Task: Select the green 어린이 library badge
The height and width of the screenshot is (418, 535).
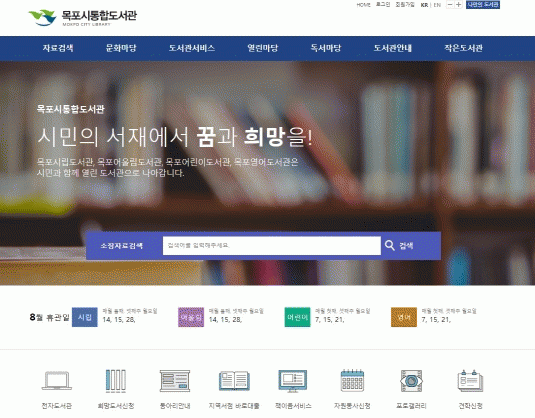Action: pos(298,317)
